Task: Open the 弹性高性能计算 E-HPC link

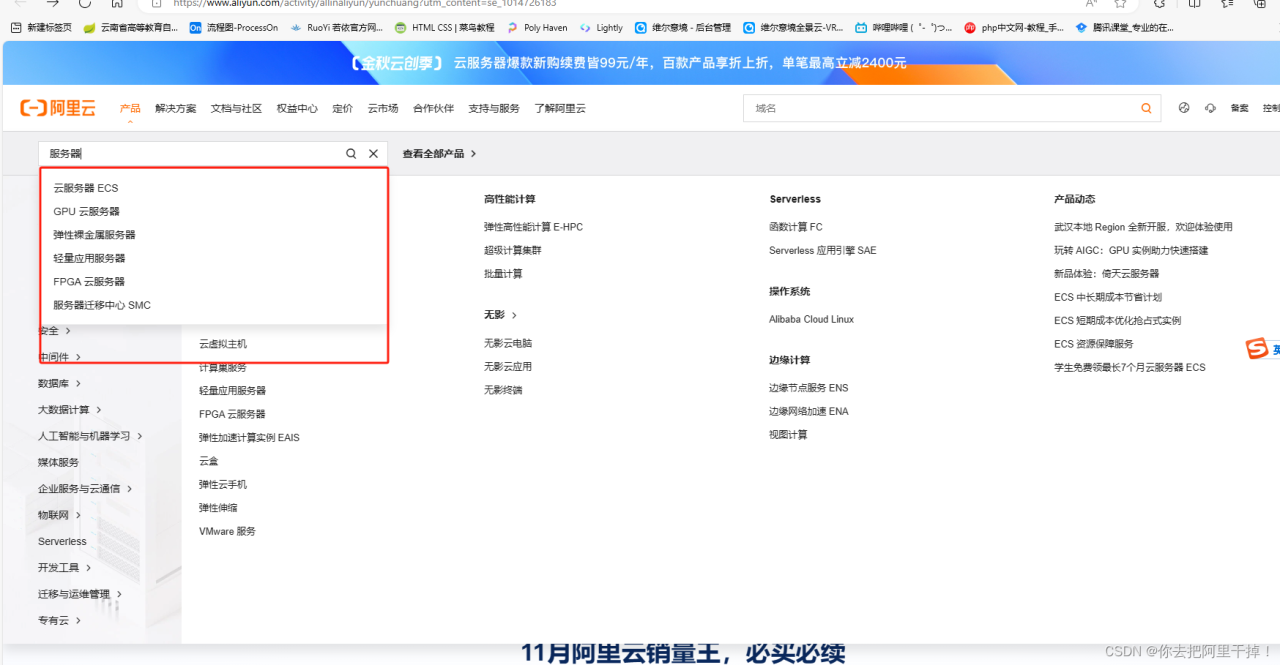Action: (x=533, y=227)
